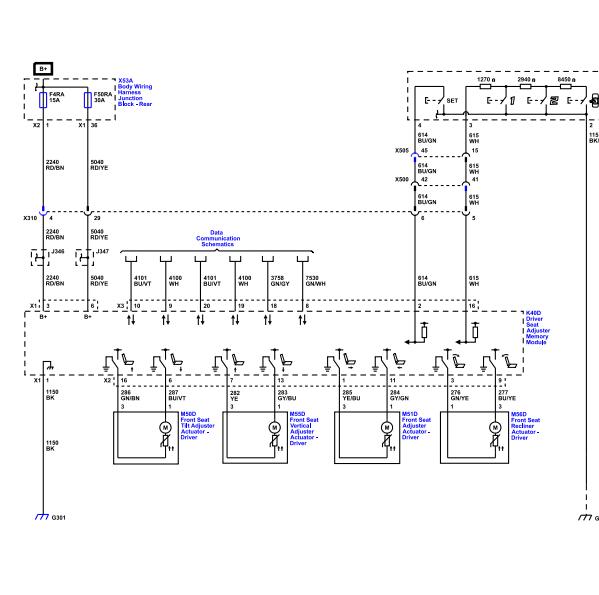Select the 1270 ohm resistor

click(485, 87)
